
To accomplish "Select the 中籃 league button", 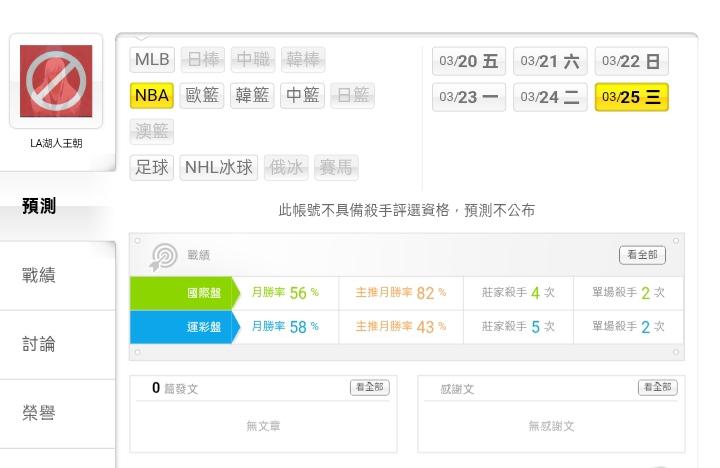I will click(x=302, y=95).
